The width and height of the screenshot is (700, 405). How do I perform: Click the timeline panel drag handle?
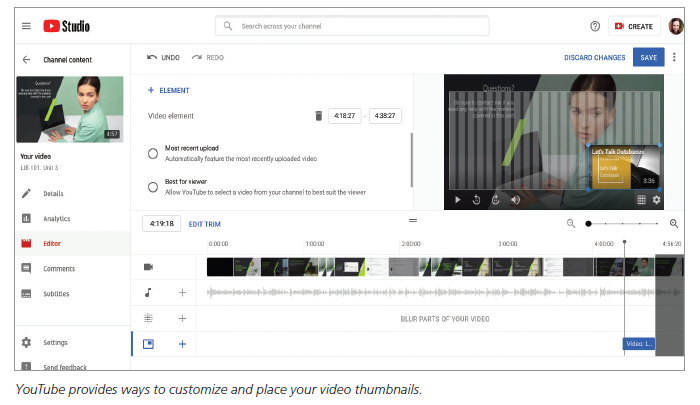point(413,221)
